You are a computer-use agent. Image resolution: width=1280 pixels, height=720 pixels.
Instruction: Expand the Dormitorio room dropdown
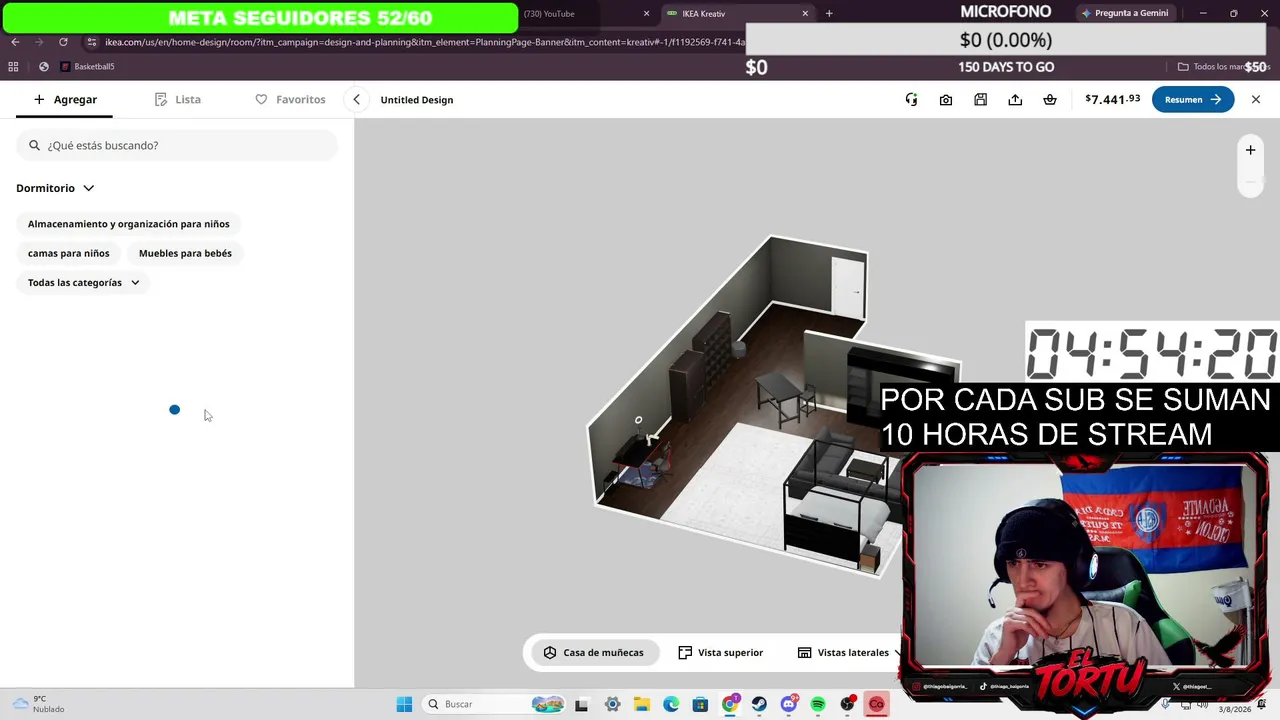pos(55,188)
